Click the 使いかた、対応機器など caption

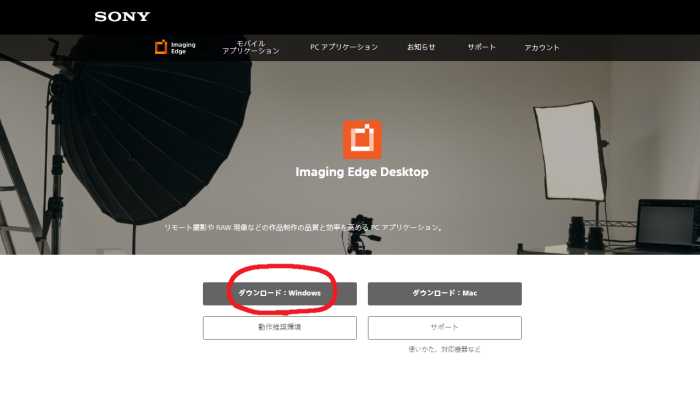pos(445,349)
